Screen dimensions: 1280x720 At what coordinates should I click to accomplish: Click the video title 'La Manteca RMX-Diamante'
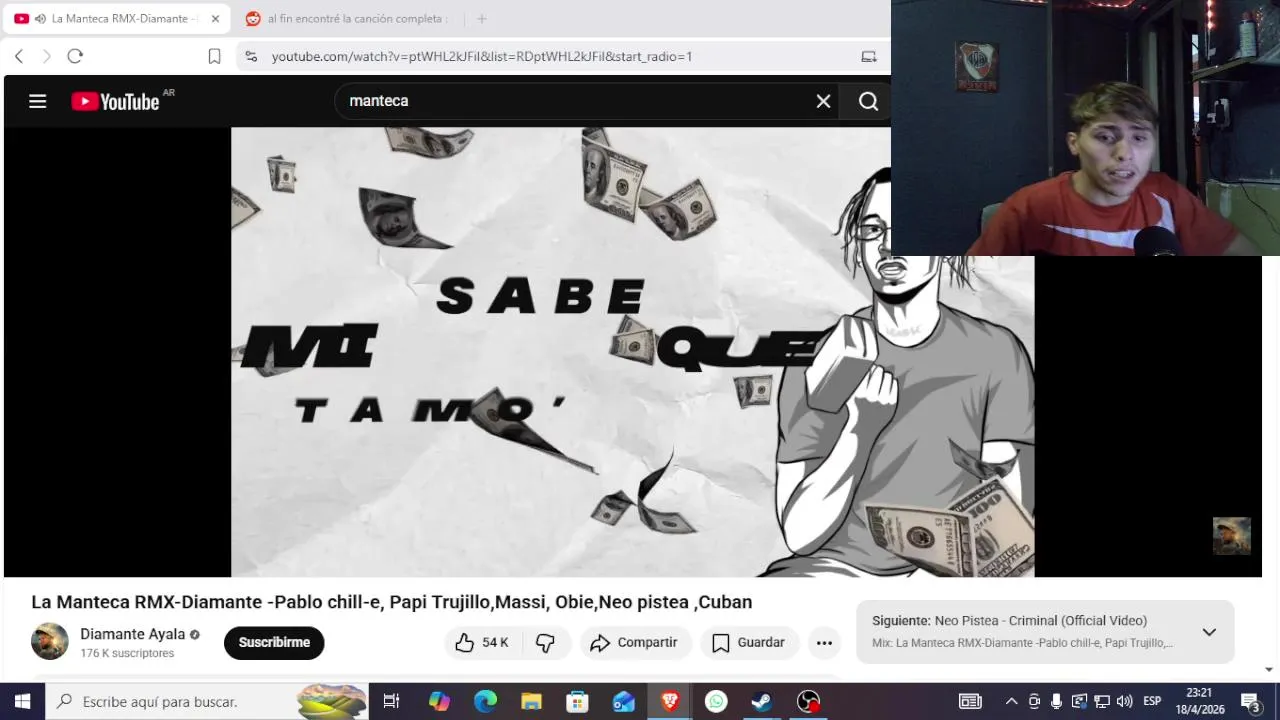pos(391,602)
